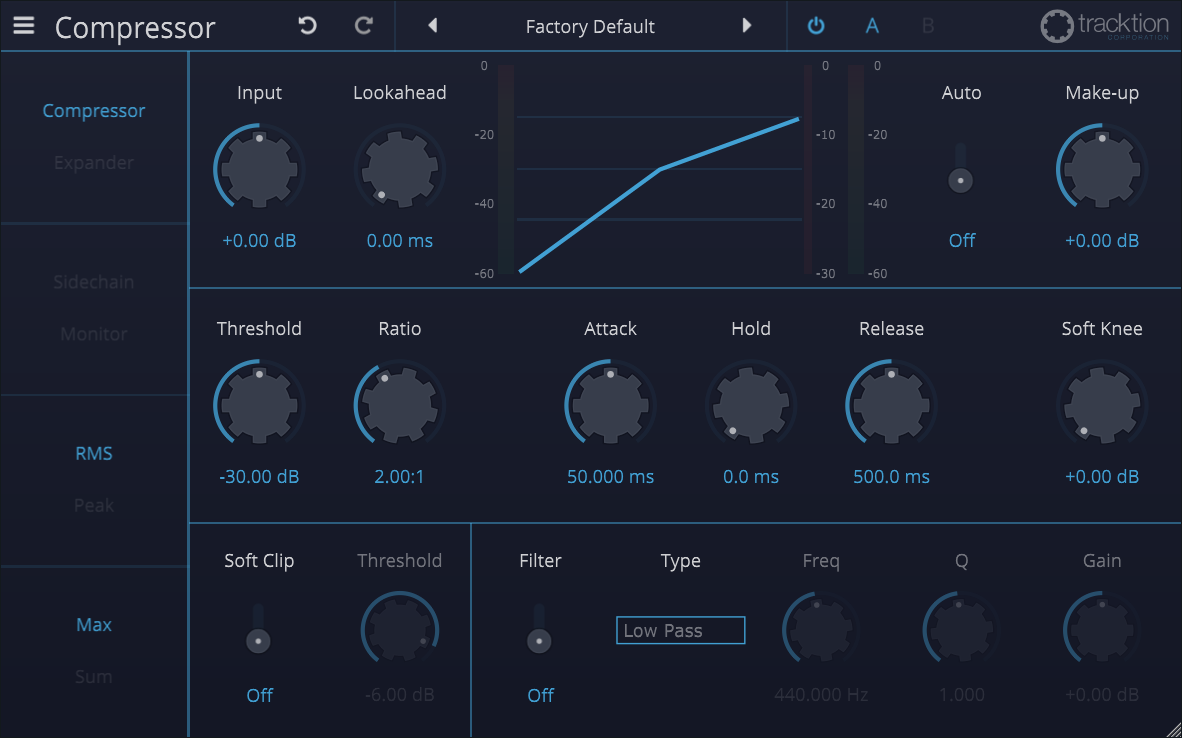
Task: Open the Low Pass filter type dropdown
Action: pos(680,631)
